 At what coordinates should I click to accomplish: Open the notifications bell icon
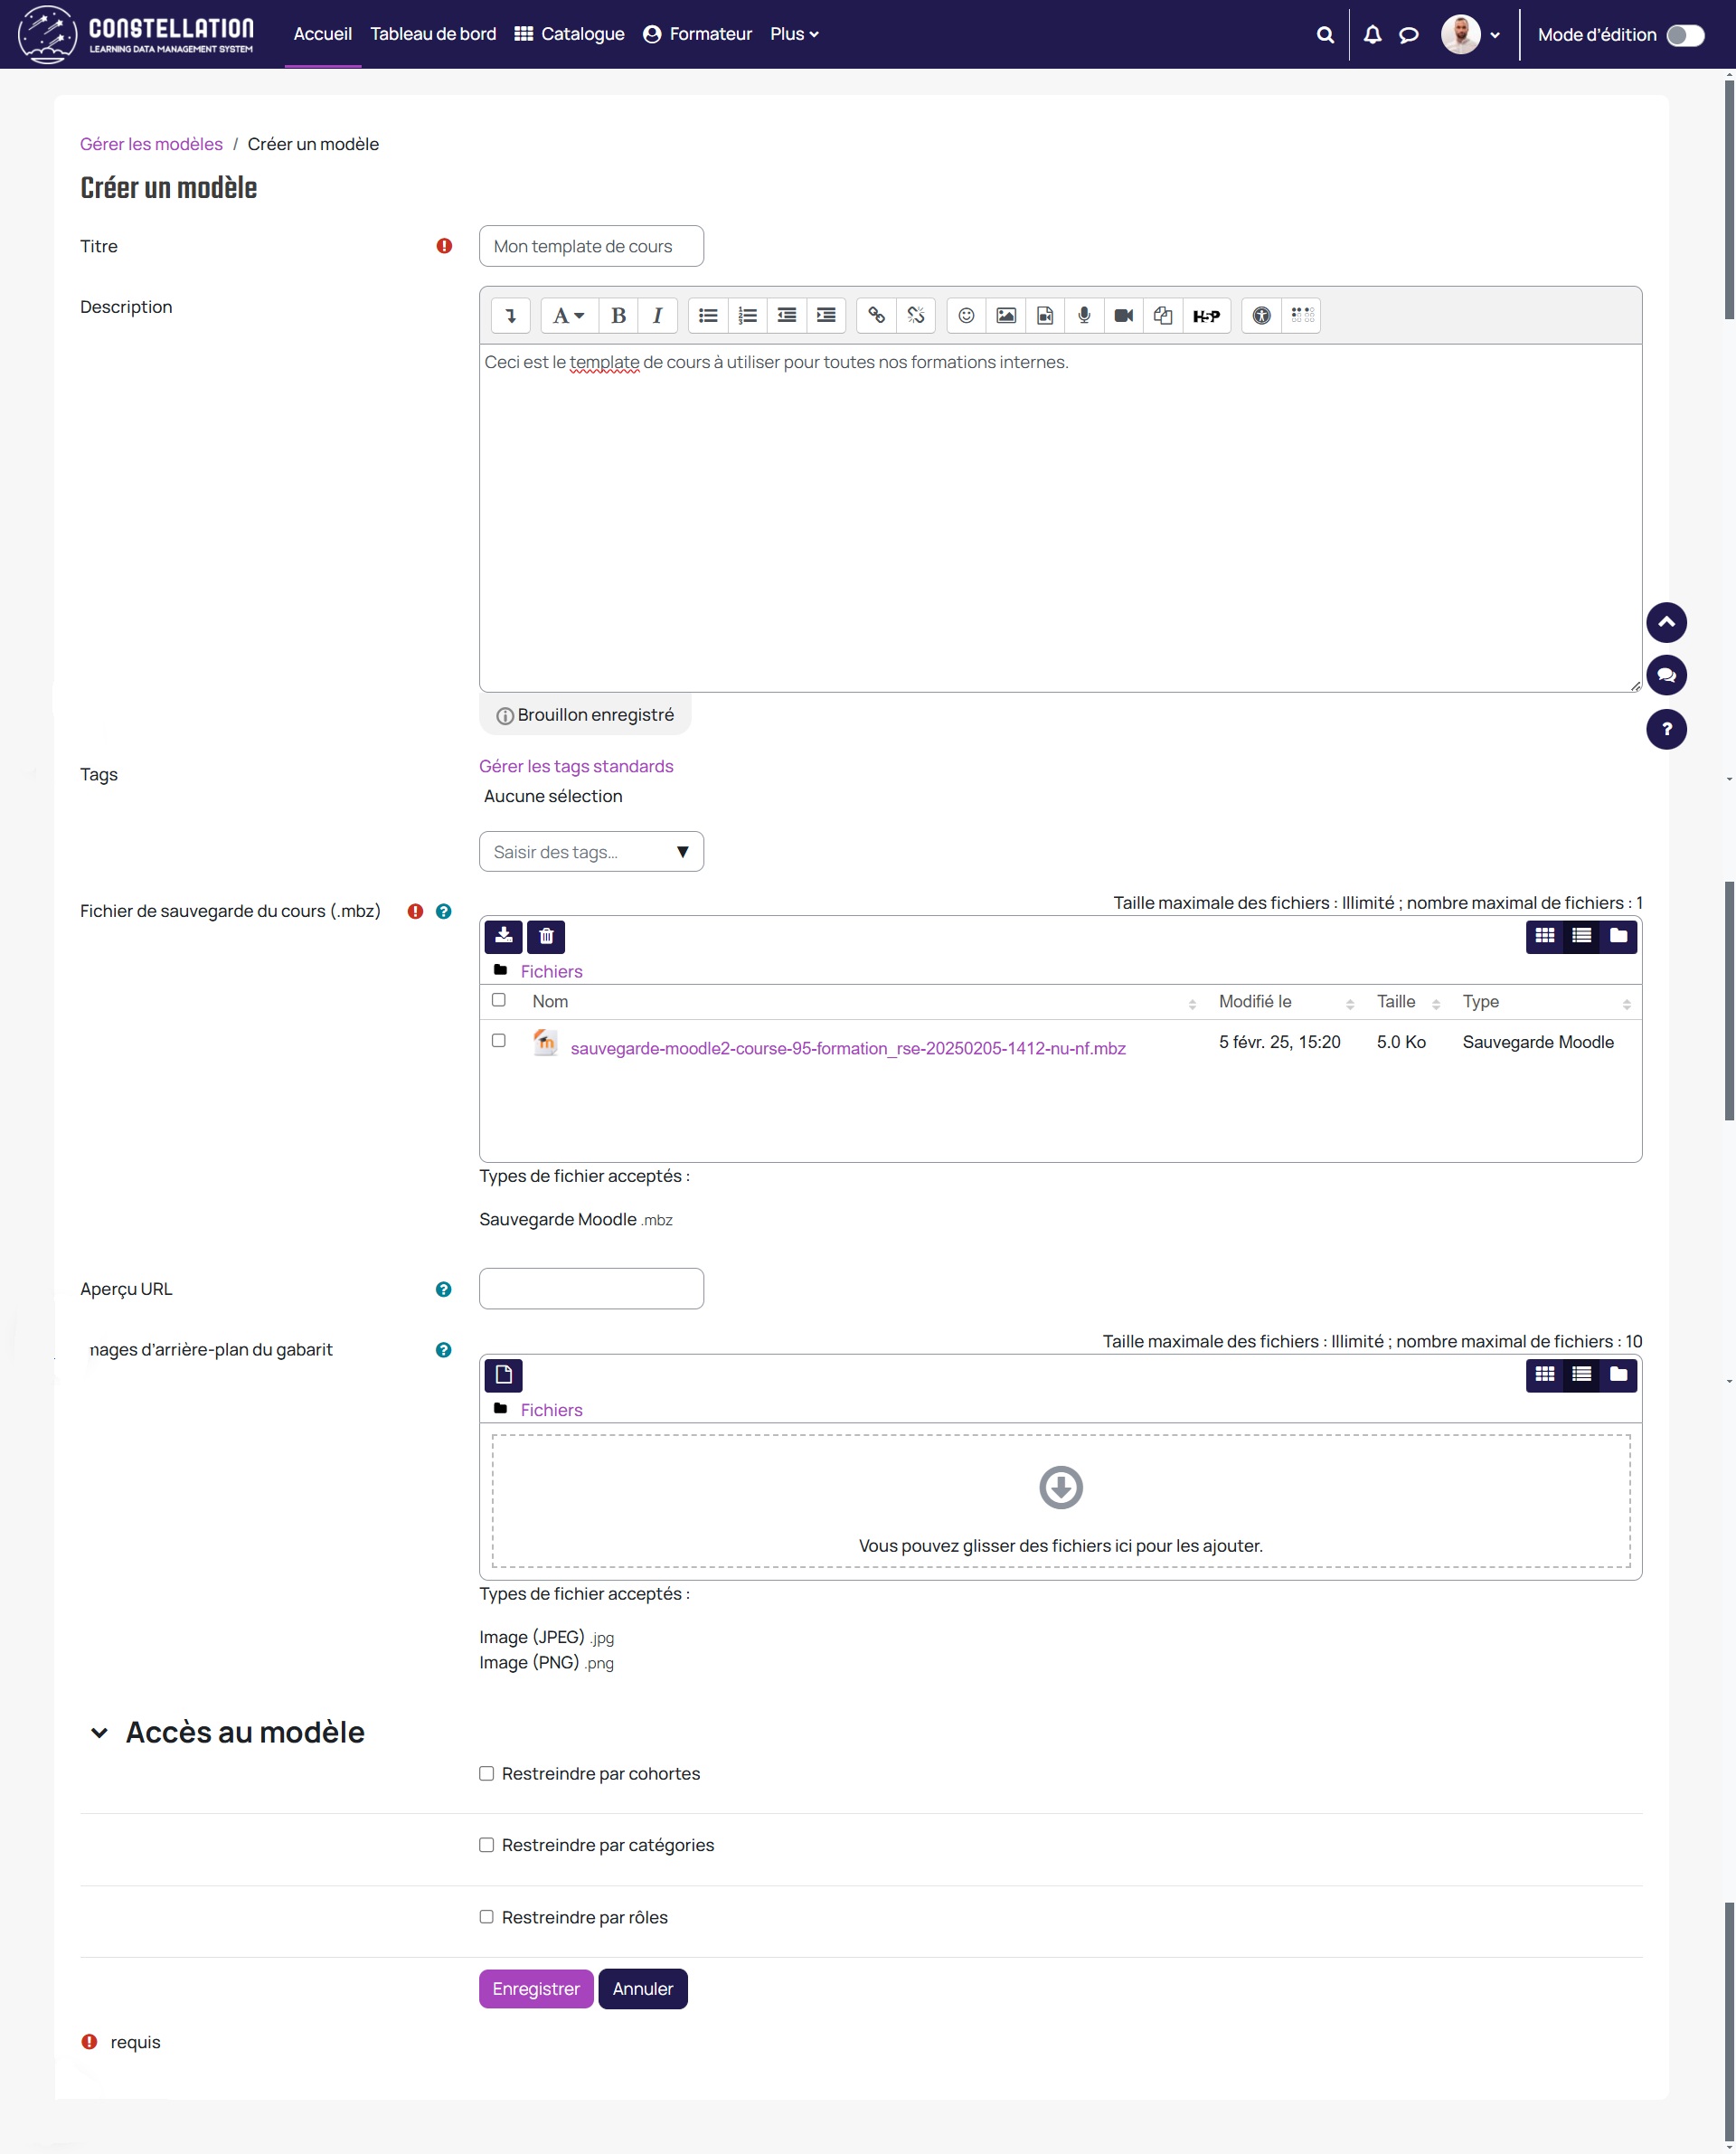[1372, 35]
